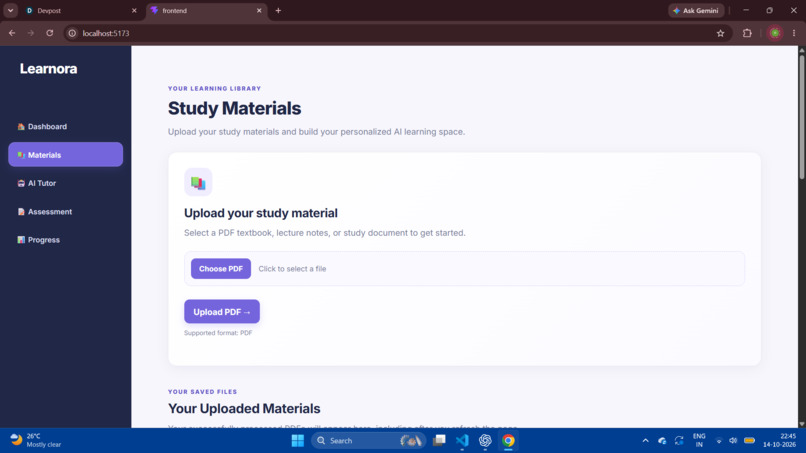806x453 pixels.
Task: Click the Upload PDF button
Action: click(x=222, y=312)
